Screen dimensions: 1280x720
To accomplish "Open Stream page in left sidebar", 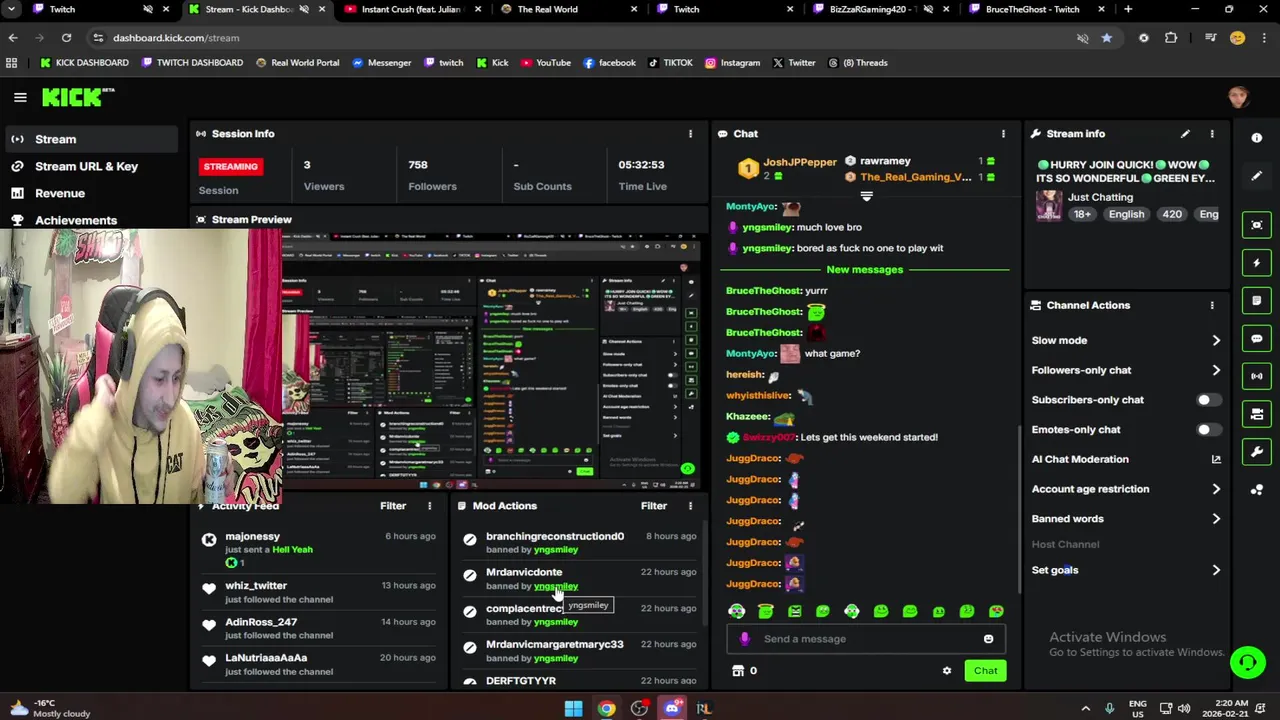I will click(90, 139).
